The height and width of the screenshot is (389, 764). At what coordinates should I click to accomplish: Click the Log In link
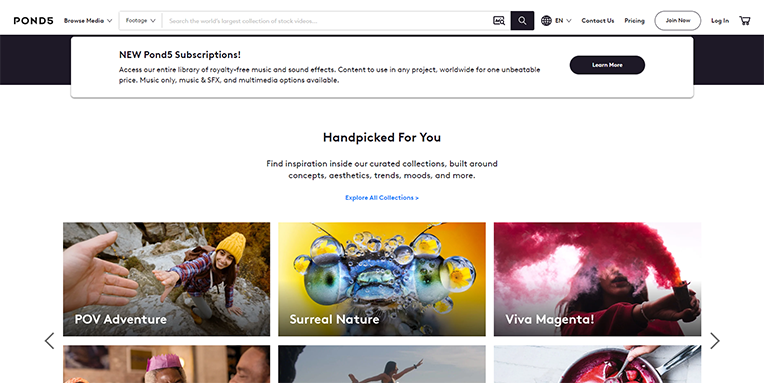tap(720, 20)
